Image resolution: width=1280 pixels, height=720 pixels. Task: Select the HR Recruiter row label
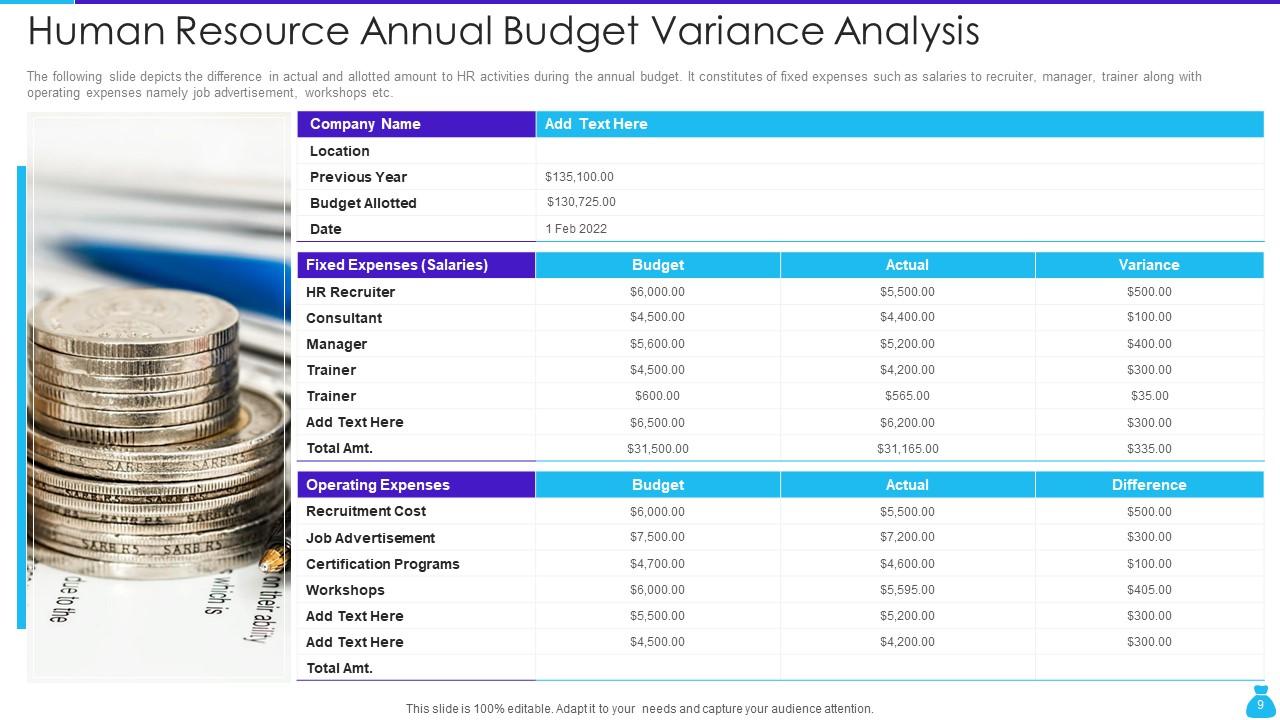tap(351, 292)
